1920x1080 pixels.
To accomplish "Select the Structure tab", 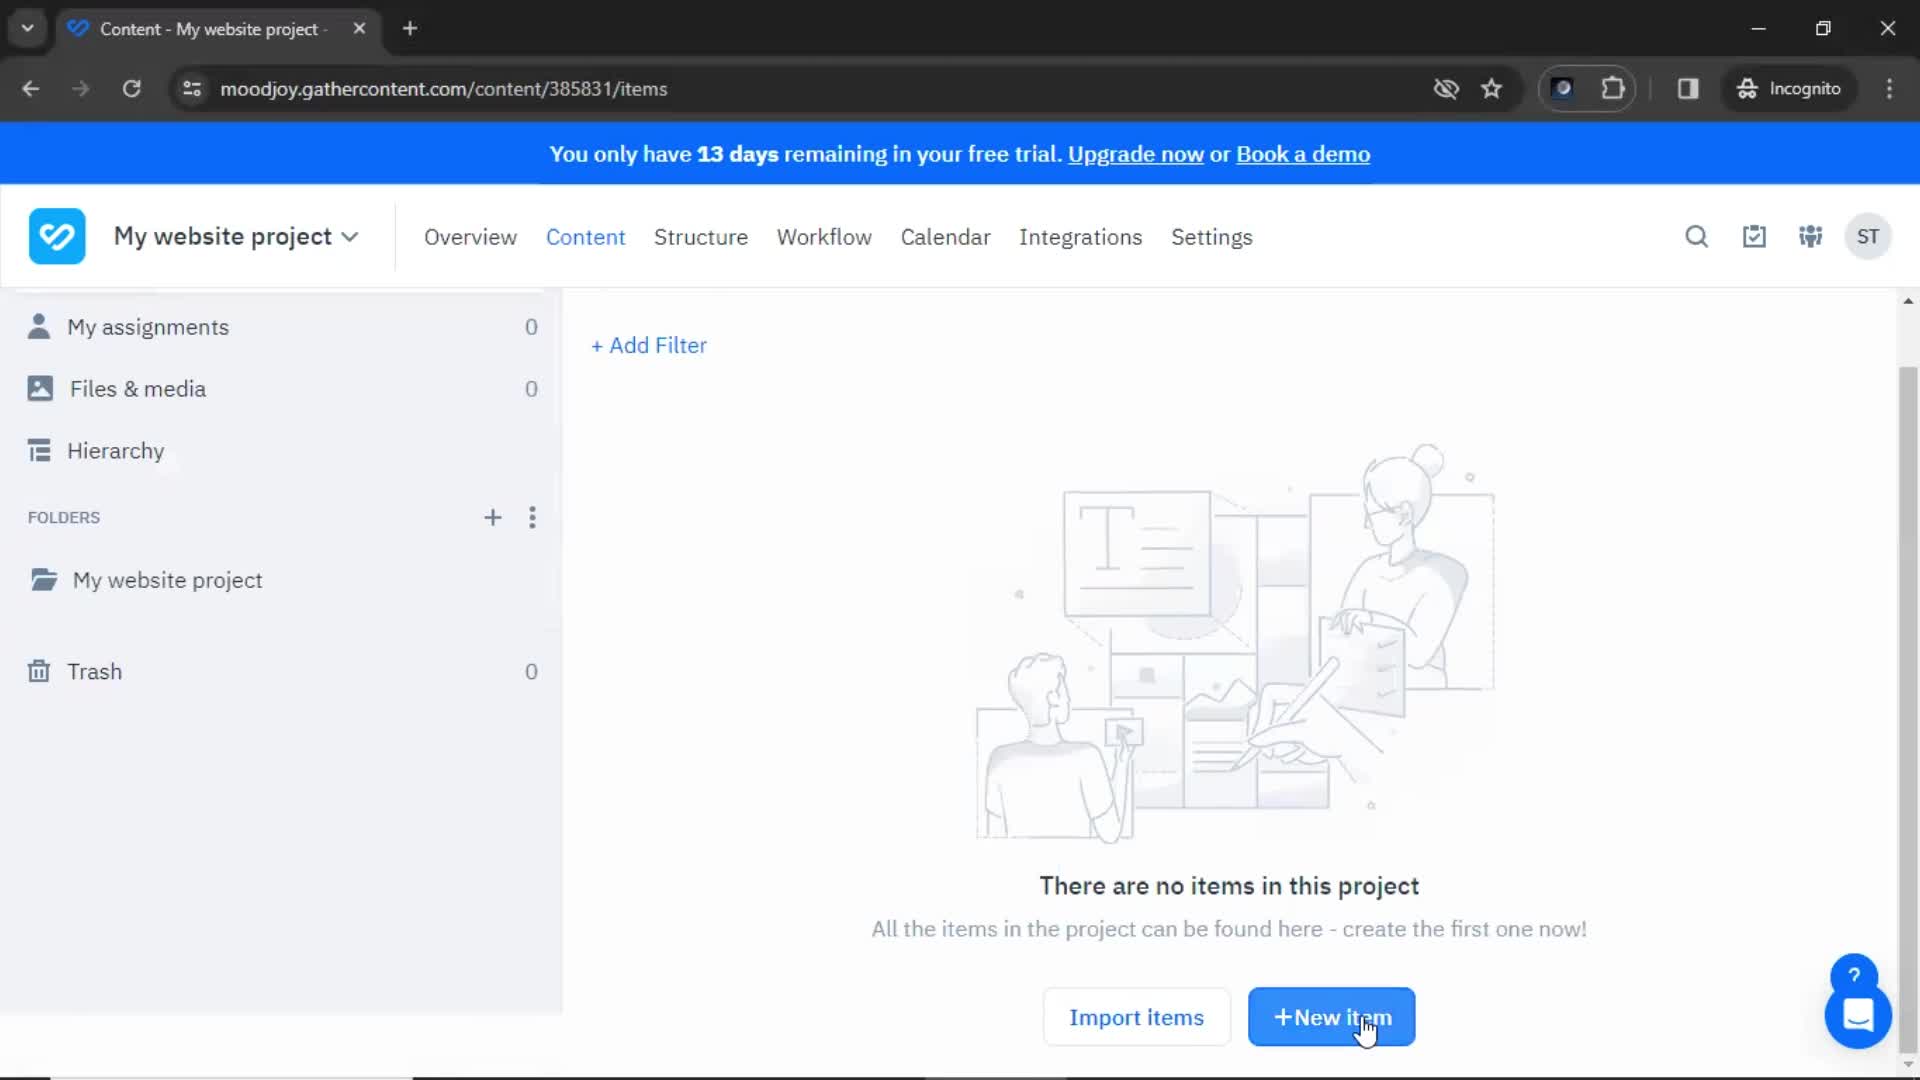I will 700,236.
